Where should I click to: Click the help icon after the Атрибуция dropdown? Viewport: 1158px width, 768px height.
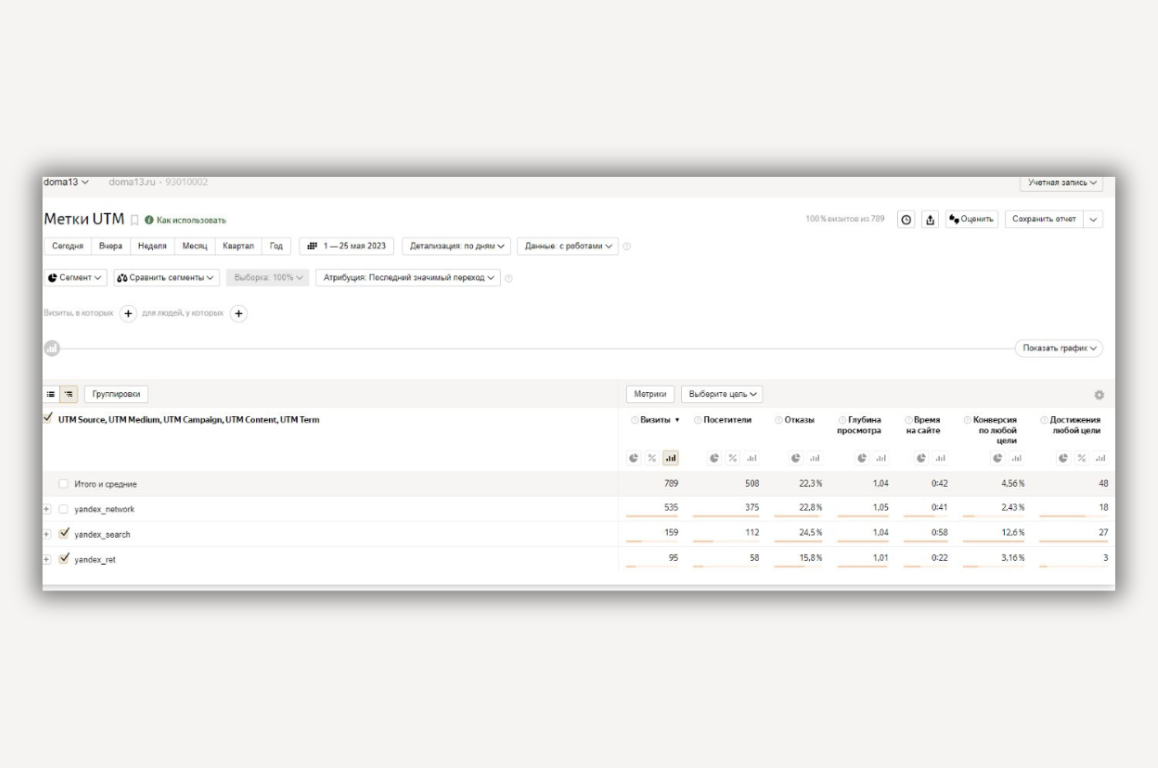[508, 278]
